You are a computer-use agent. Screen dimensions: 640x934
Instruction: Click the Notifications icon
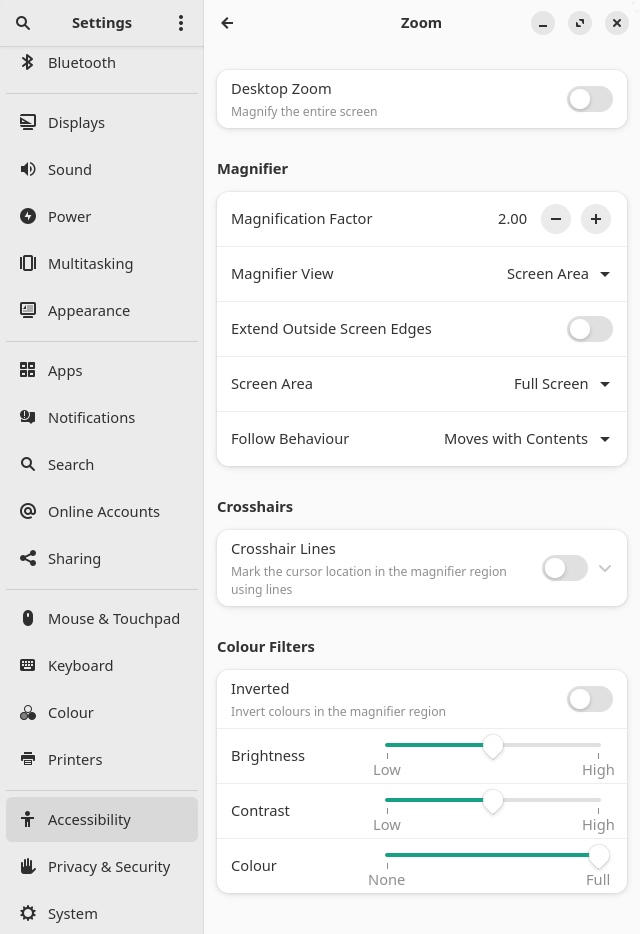[x=27, y=417]
